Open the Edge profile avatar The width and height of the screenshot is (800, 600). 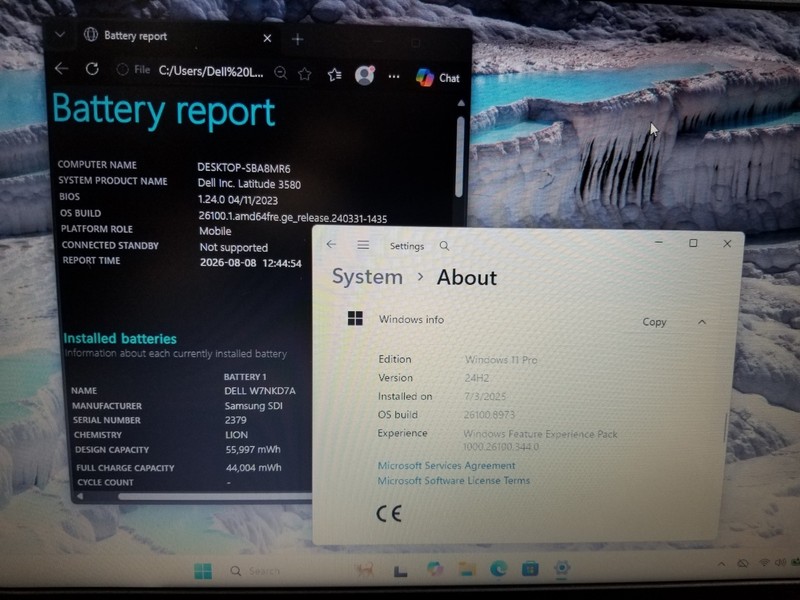tap(365, 76)
